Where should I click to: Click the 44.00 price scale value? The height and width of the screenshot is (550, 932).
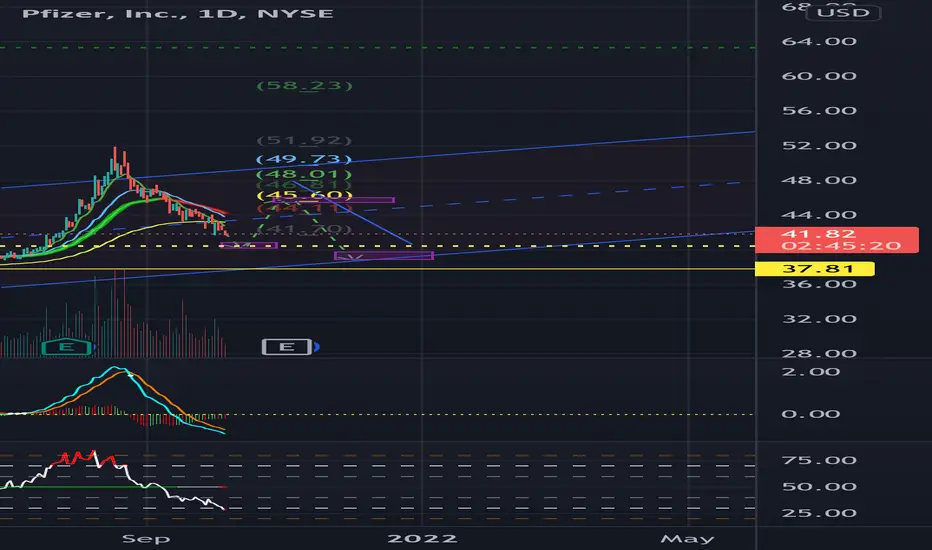pos(819,214)
